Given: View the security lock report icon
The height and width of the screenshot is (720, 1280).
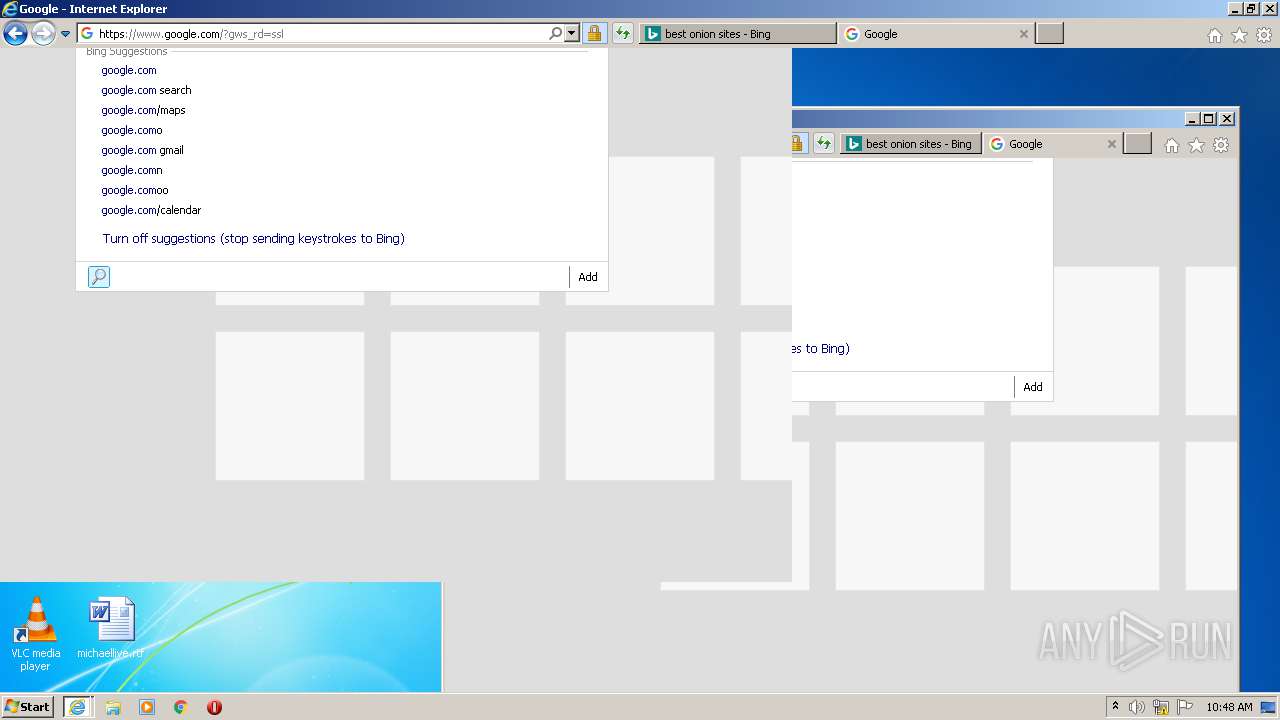Looking at the screenshot, I should point(594,34).
